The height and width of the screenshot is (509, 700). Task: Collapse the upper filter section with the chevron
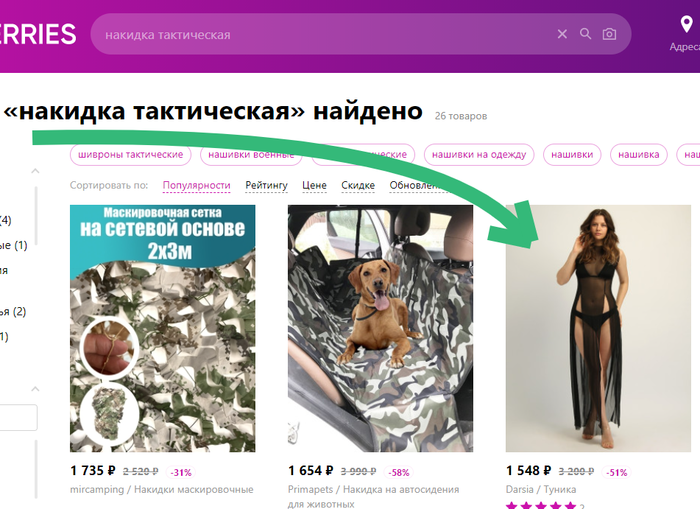coord(35,171)
